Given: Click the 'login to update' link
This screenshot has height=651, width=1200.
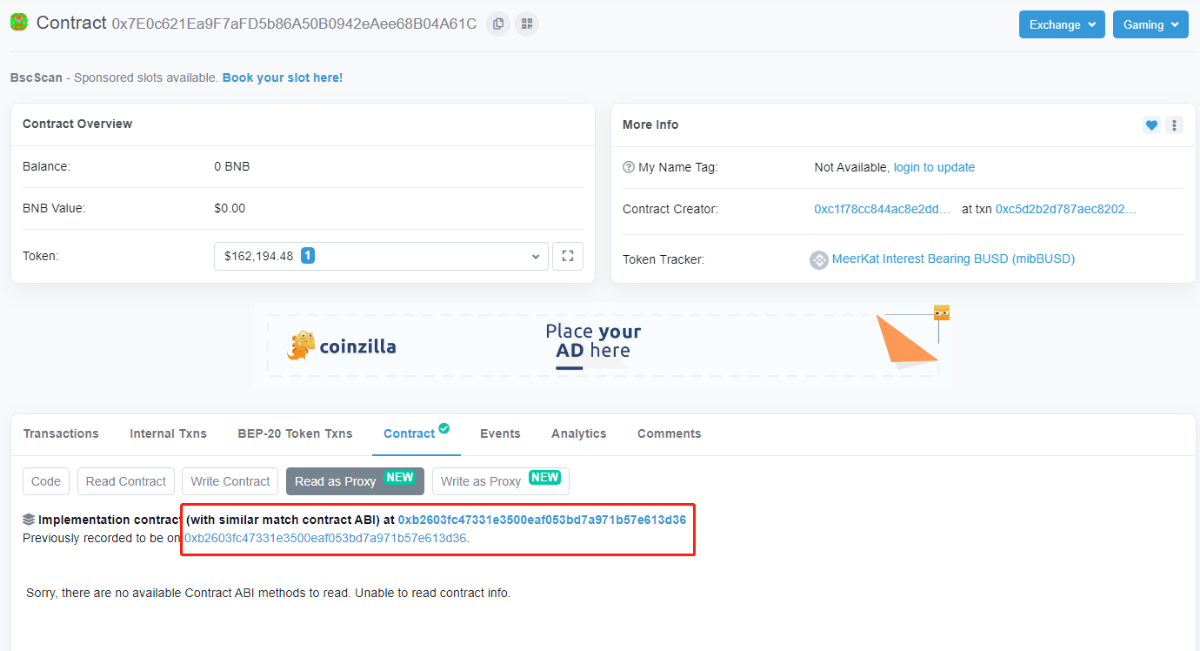Looking at the screenshot, I should click(x=934, y=168).
